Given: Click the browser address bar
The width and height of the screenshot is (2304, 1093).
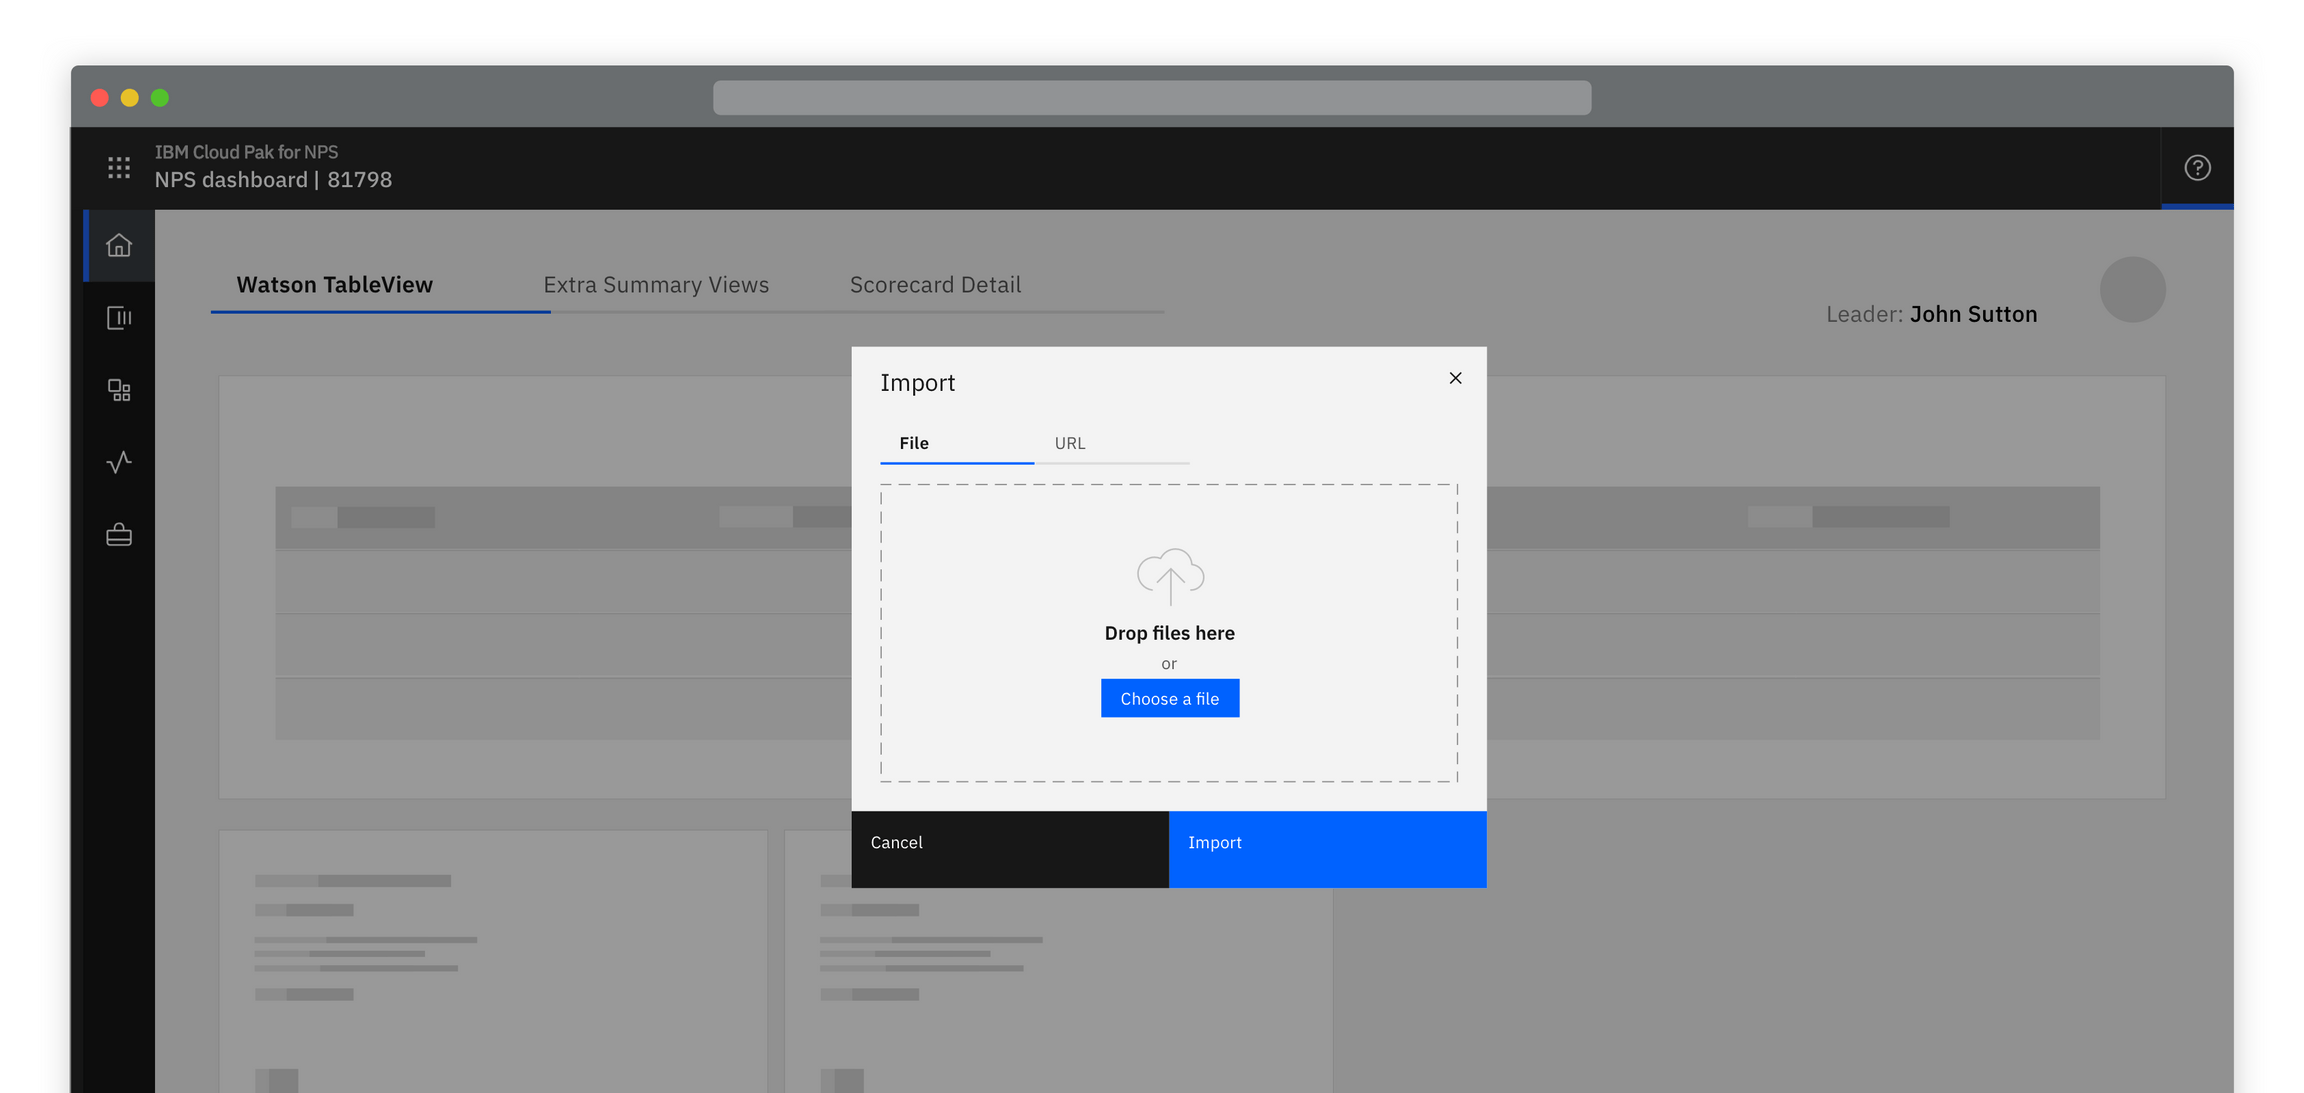Looking at the screenshot, I should click(1152, 98).
